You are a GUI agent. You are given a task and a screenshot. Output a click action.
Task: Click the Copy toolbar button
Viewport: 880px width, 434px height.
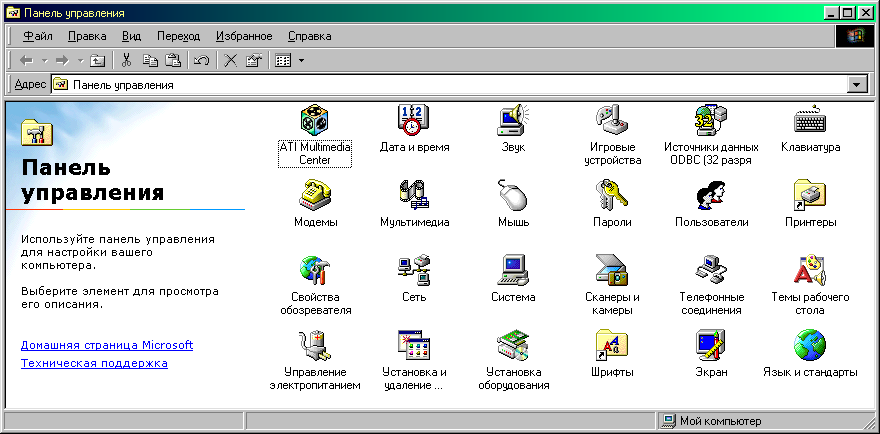(150, 60)
